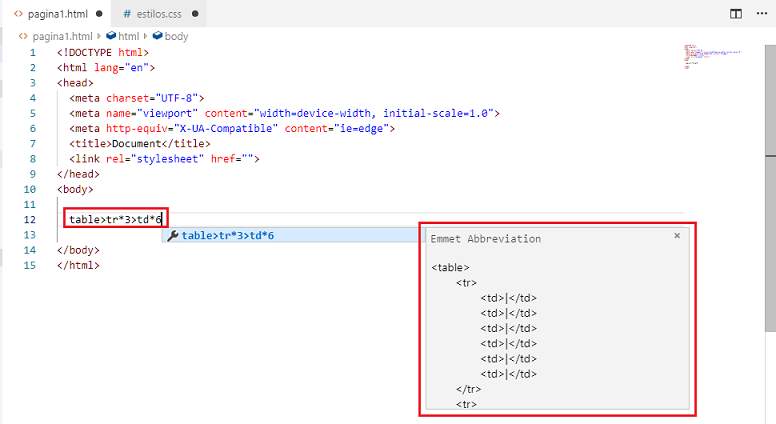Click the code minimap

[713, 57]
